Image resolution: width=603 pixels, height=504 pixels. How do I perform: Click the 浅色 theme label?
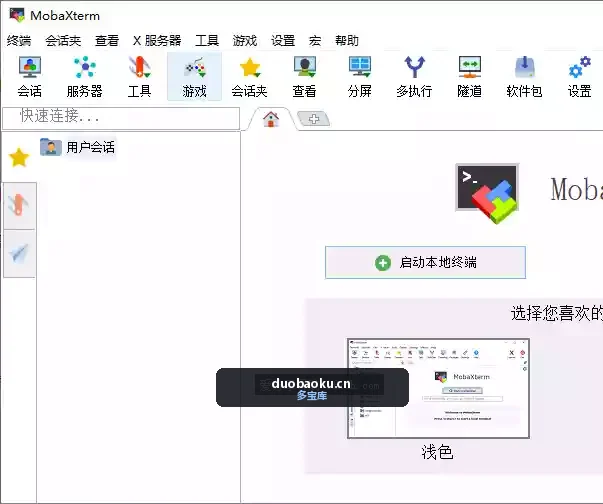point(437,452)
